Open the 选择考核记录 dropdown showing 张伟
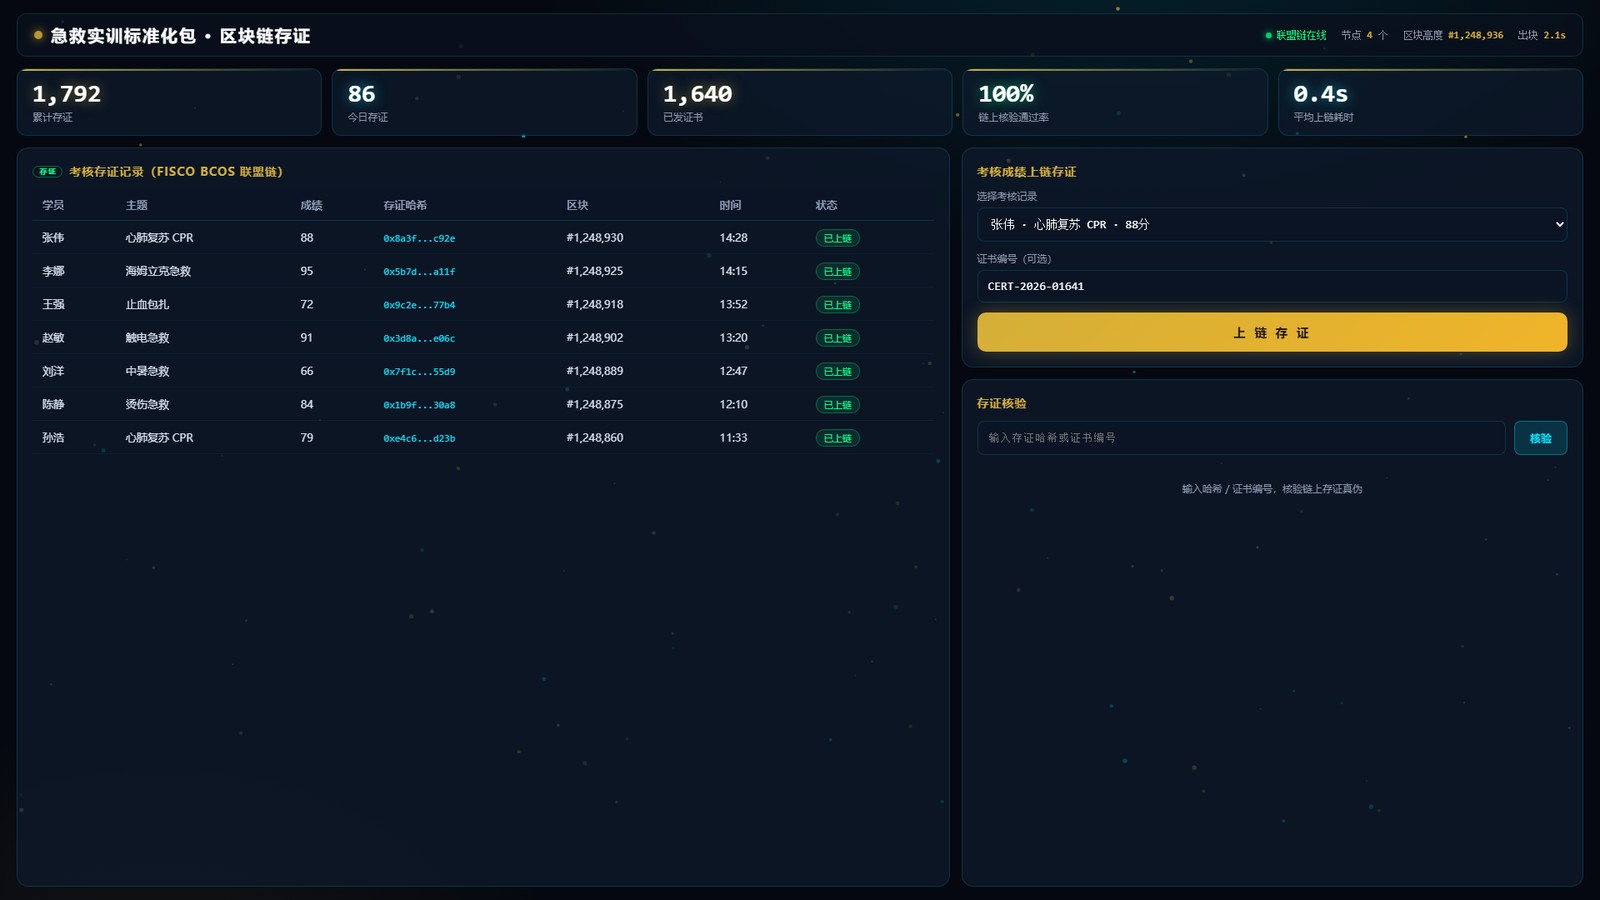The width and height of the screenshot is (1600, 900). pyautogui.click(x=1272, y=224)
